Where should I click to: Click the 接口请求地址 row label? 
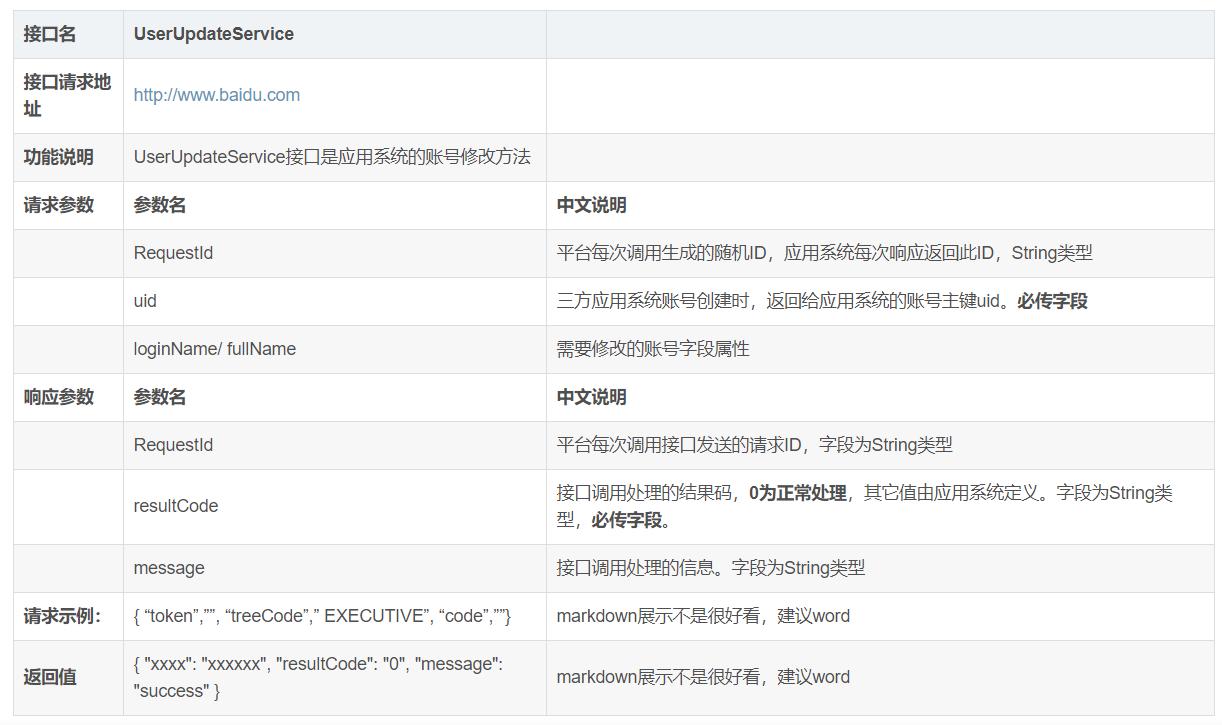coord(66,95)
